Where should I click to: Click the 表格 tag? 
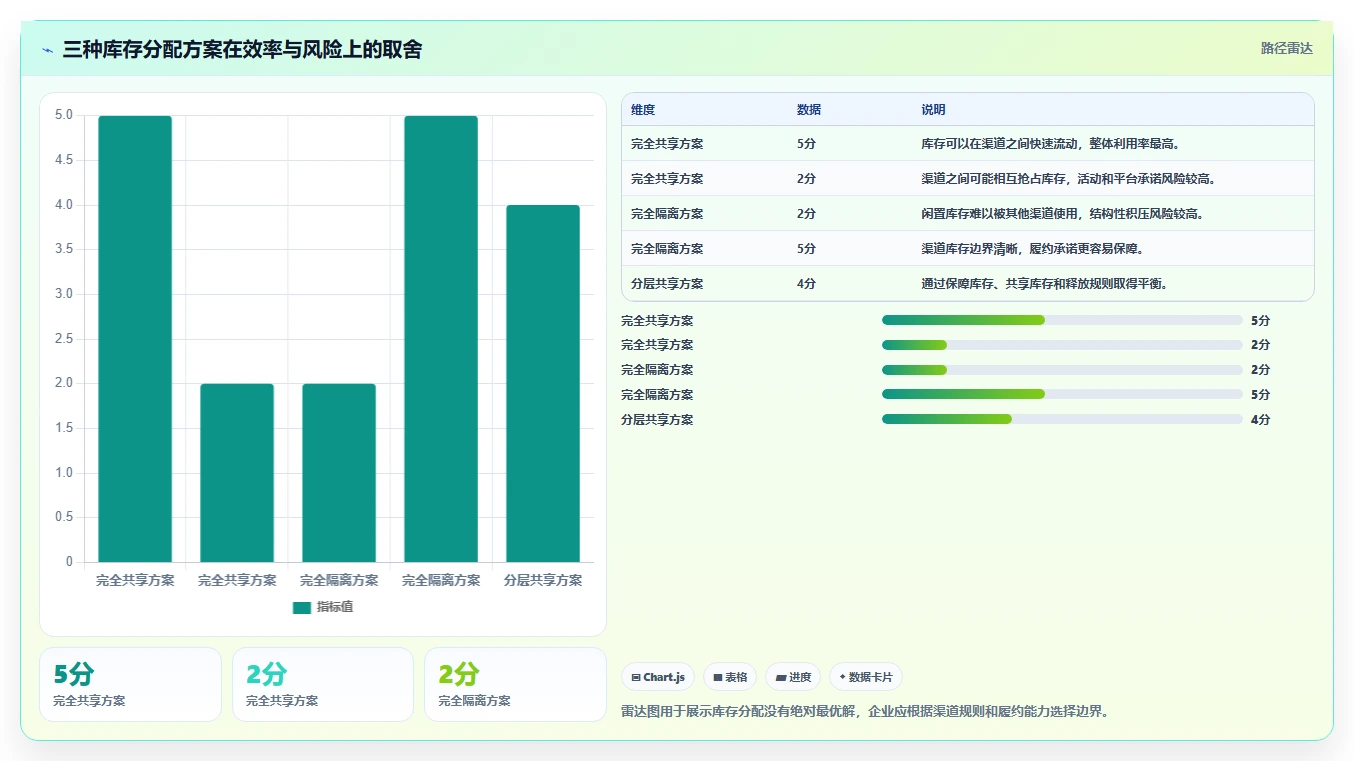click(730, 677)
